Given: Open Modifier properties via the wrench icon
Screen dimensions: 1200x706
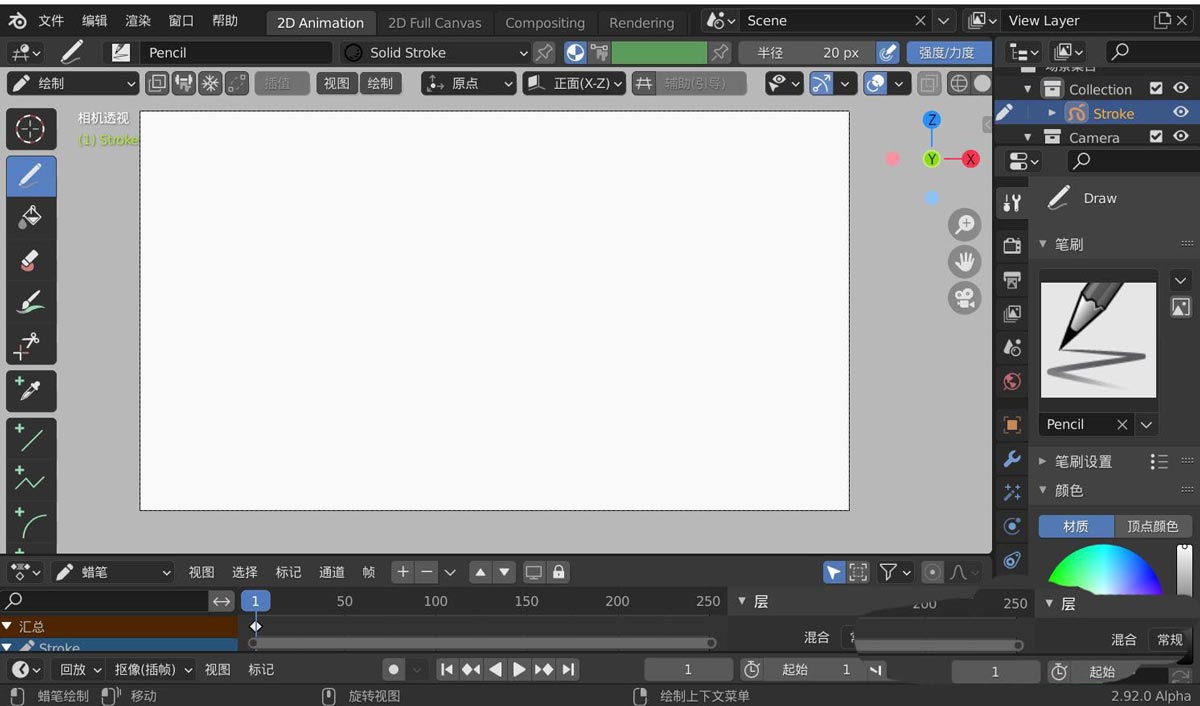Looking at the screenshot, I should point(1011,459).
